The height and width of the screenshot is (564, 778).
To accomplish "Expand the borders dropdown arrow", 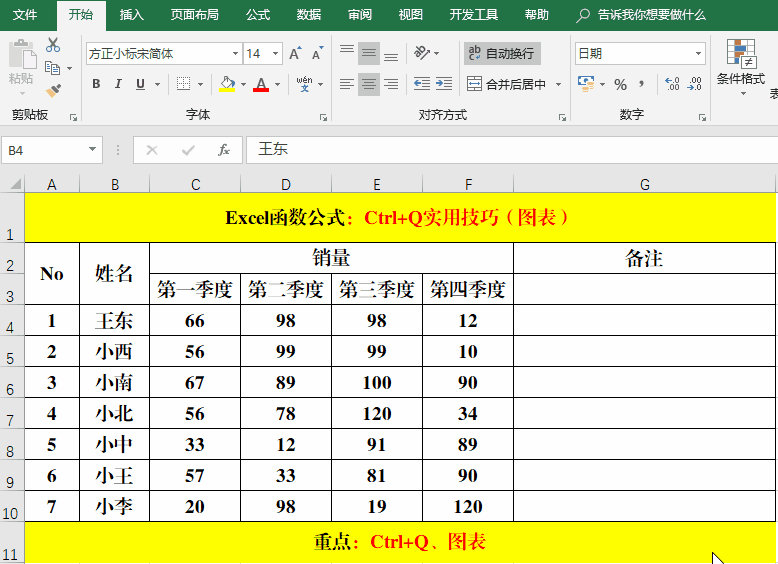I will [x=200, y=84].
